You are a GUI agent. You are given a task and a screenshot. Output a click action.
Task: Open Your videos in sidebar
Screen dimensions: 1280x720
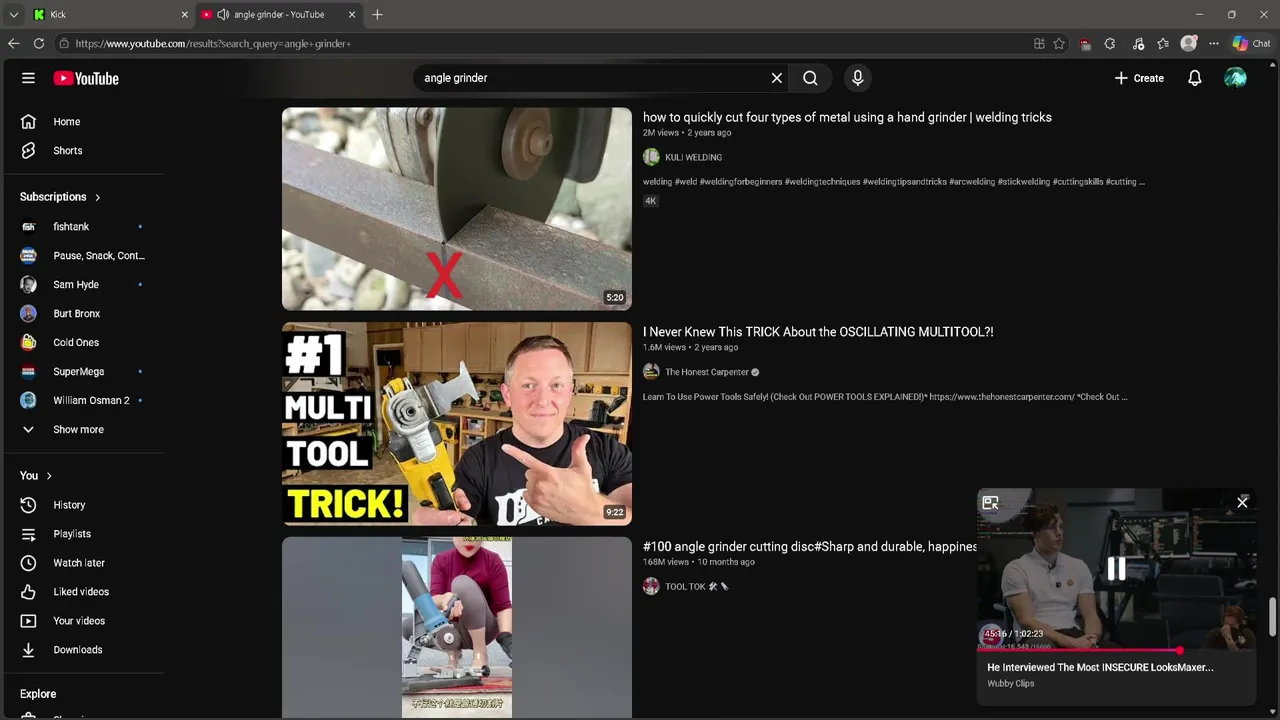(x=83, y=621)
